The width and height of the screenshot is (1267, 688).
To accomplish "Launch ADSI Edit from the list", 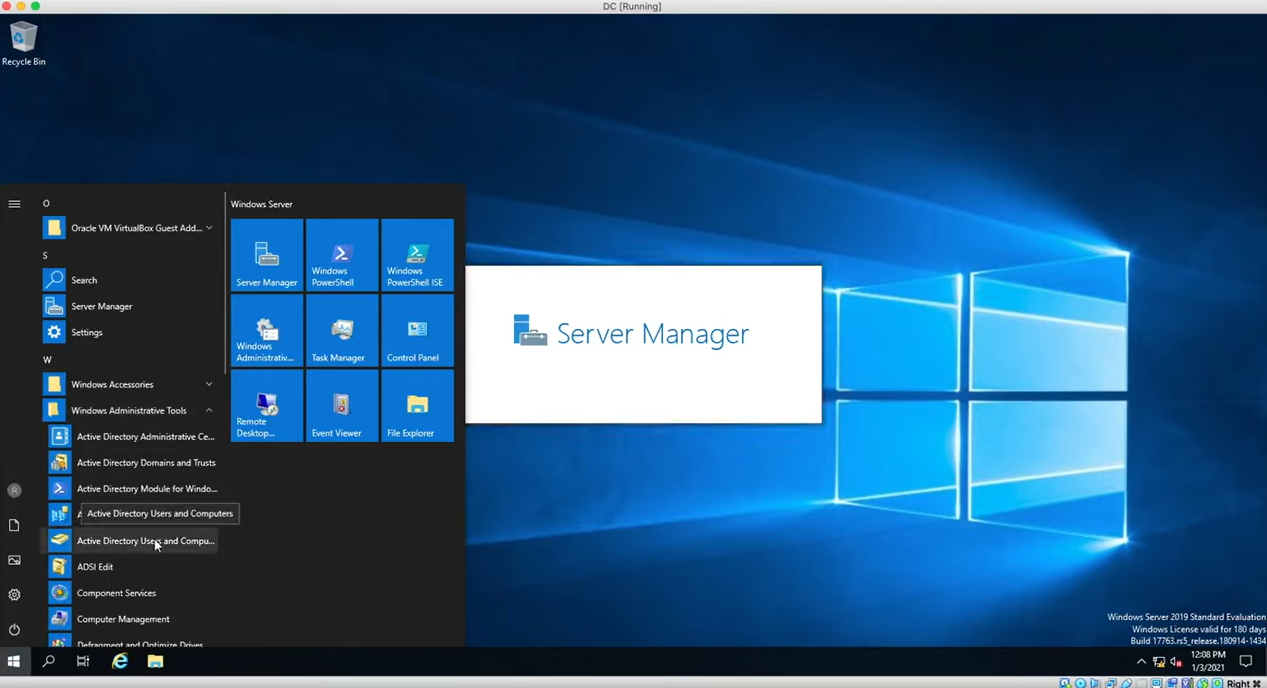I will click(132, 566).
